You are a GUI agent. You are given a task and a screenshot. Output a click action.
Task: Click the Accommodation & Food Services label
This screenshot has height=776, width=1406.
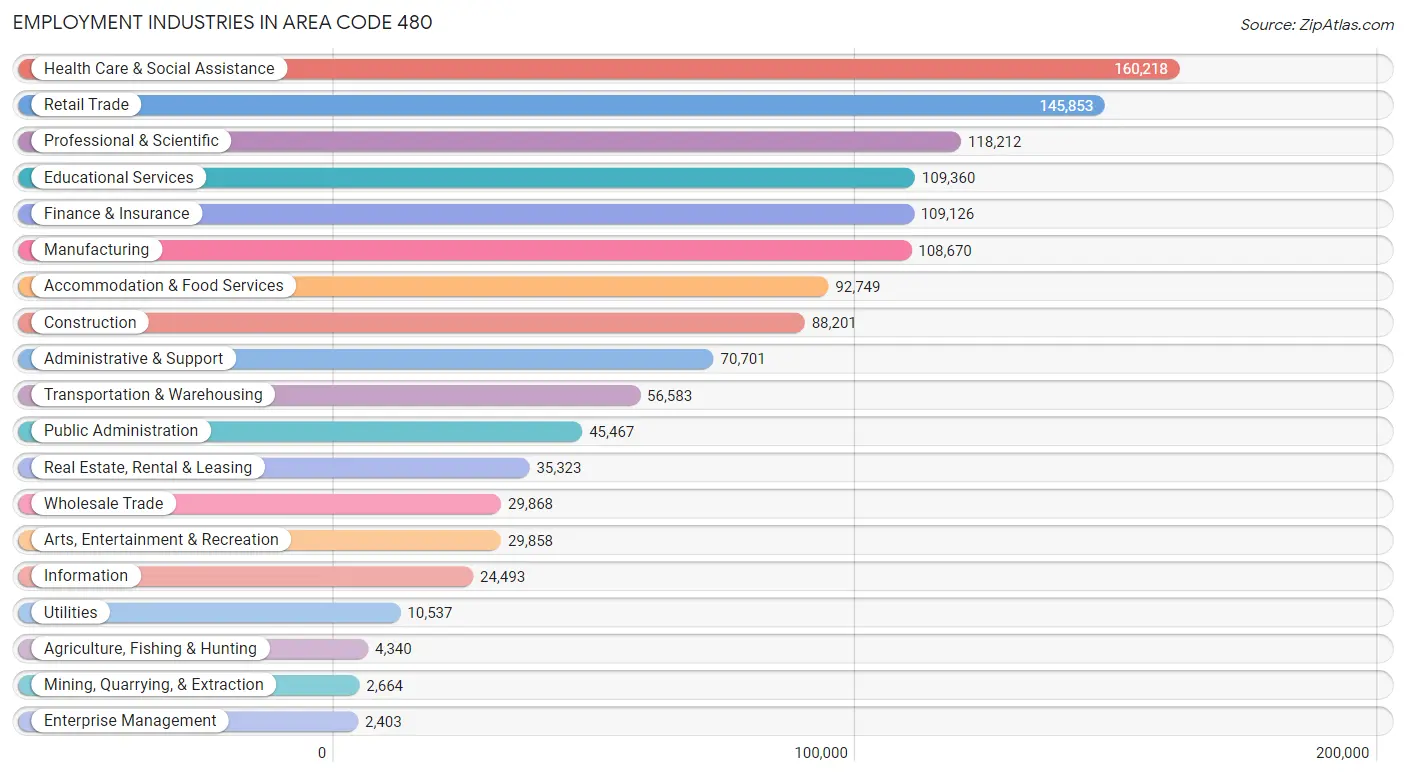pyautogui.click(x=164, y=285)
